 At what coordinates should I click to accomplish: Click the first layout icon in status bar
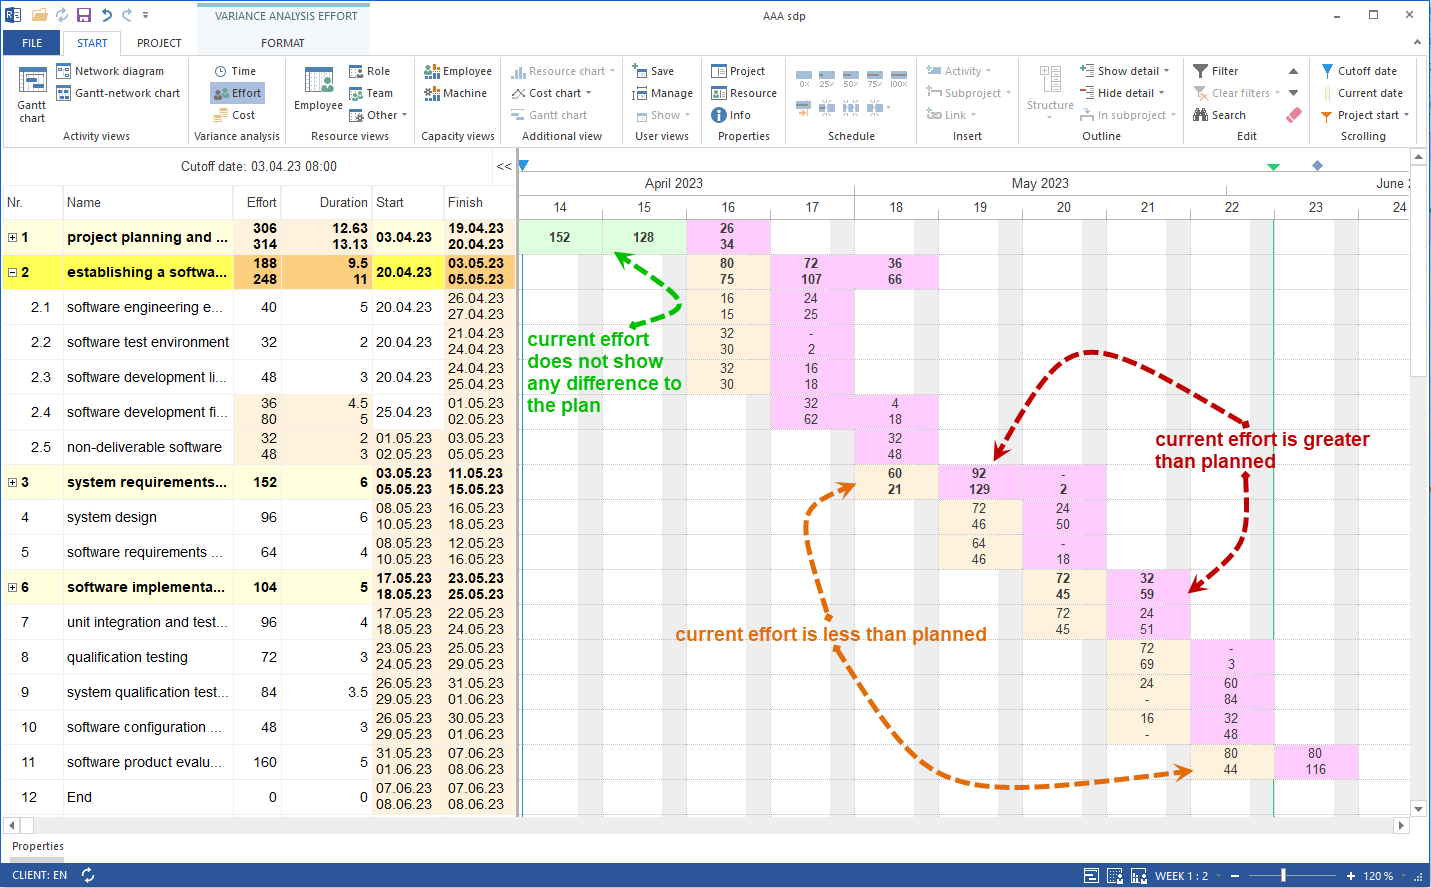(x=1091, y=876)
